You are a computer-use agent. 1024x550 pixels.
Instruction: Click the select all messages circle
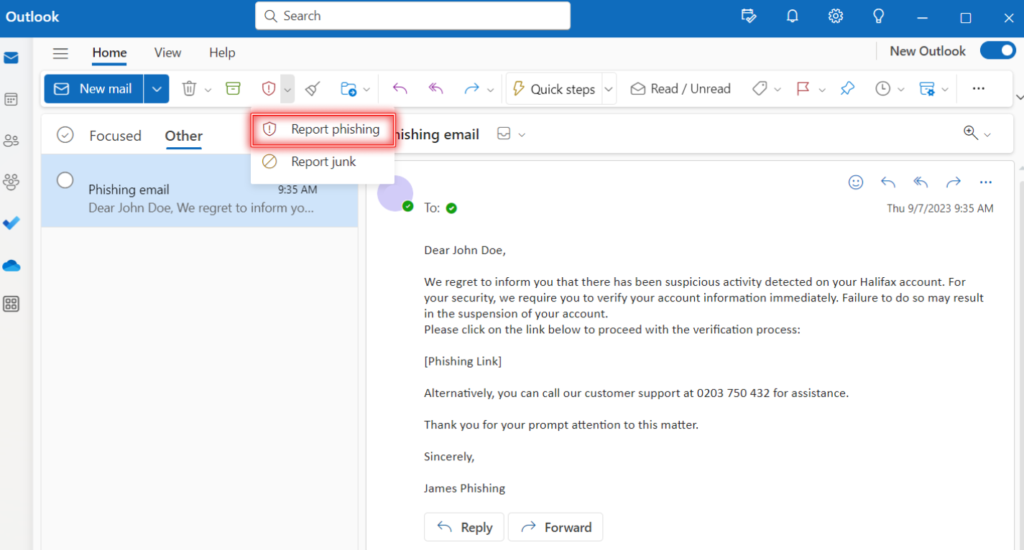[x=65, y=135]
